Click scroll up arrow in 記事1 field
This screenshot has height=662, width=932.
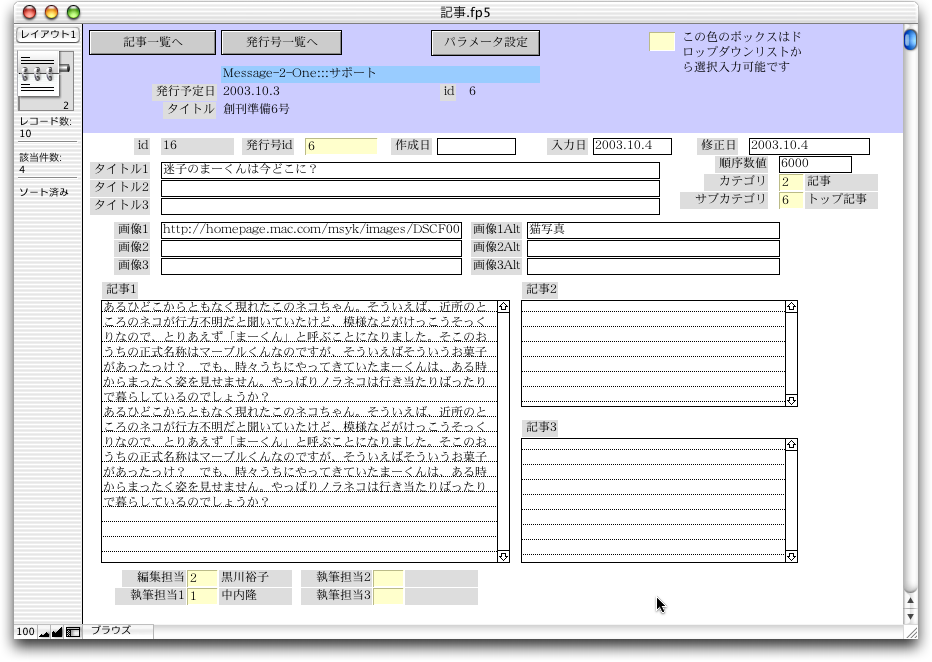click(503, 307)
